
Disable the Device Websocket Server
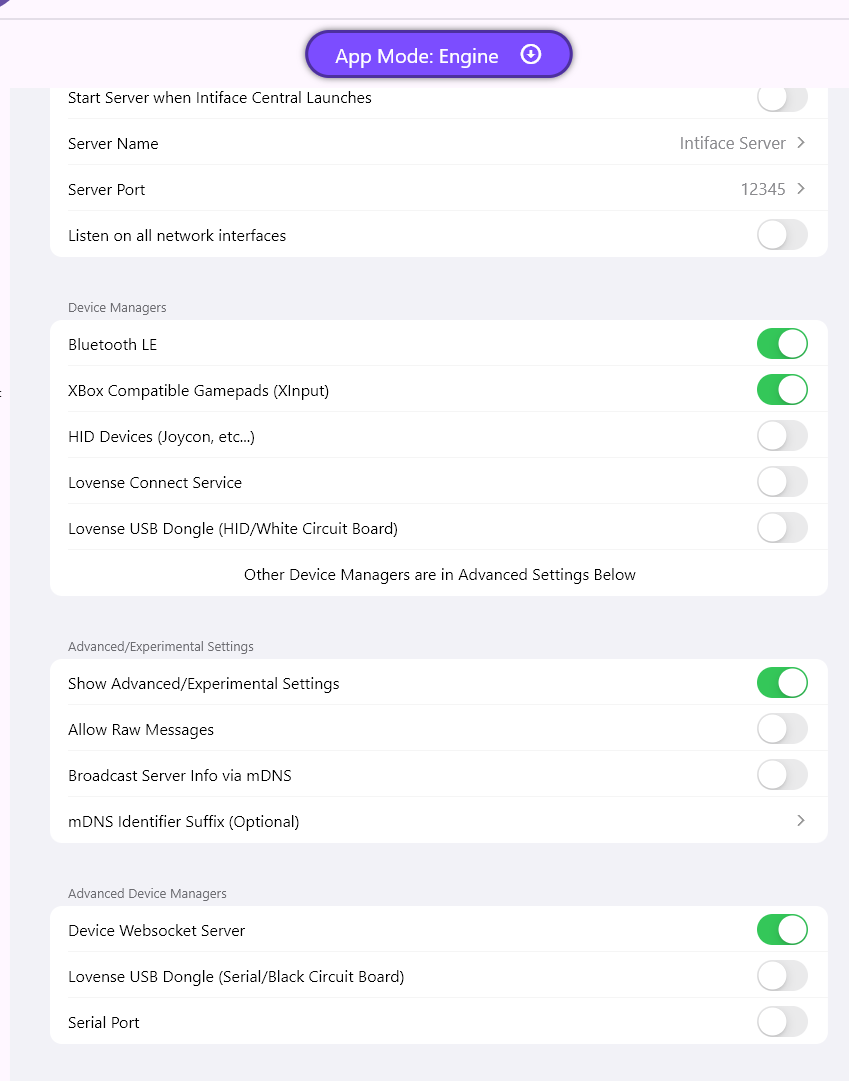(x=782, y=930)
